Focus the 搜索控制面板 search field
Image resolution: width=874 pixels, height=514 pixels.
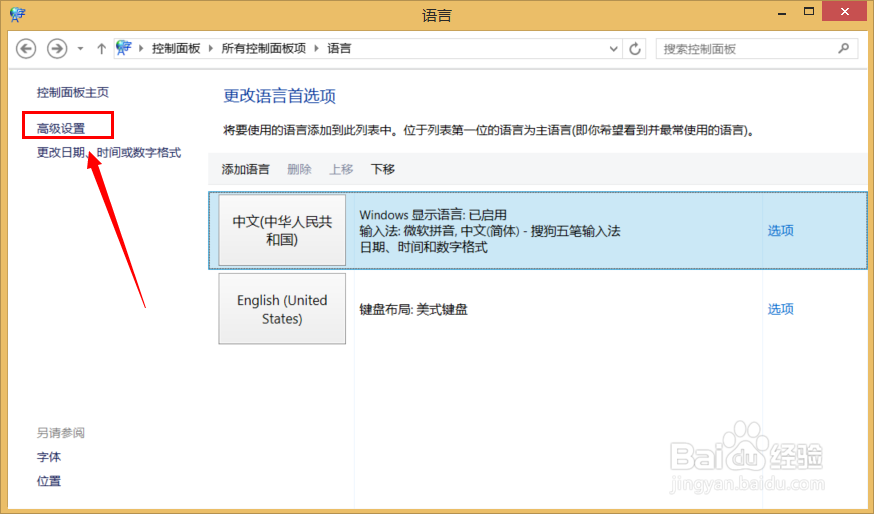click(x=757, y=49)
